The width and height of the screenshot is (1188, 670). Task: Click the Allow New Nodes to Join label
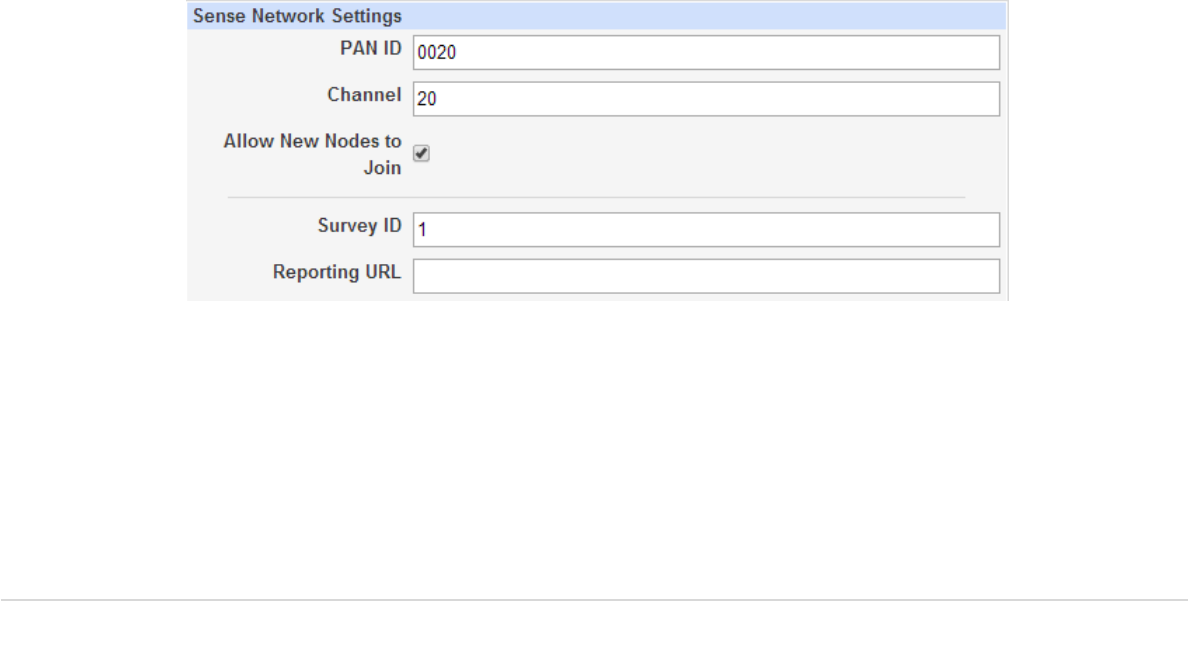(x=312, y=142)
